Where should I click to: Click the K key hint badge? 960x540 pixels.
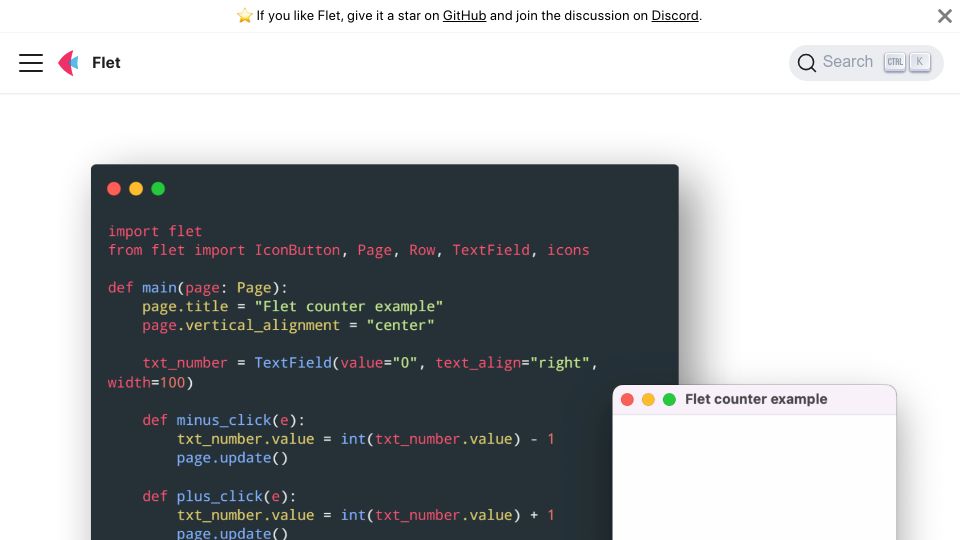pyautogui.click(x=920, y=62)
